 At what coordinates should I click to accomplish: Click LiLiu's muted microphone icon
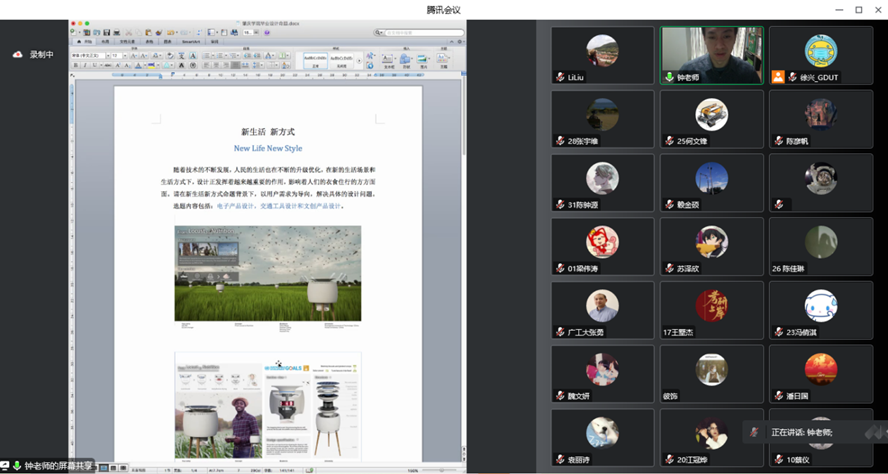pos(560,77)
